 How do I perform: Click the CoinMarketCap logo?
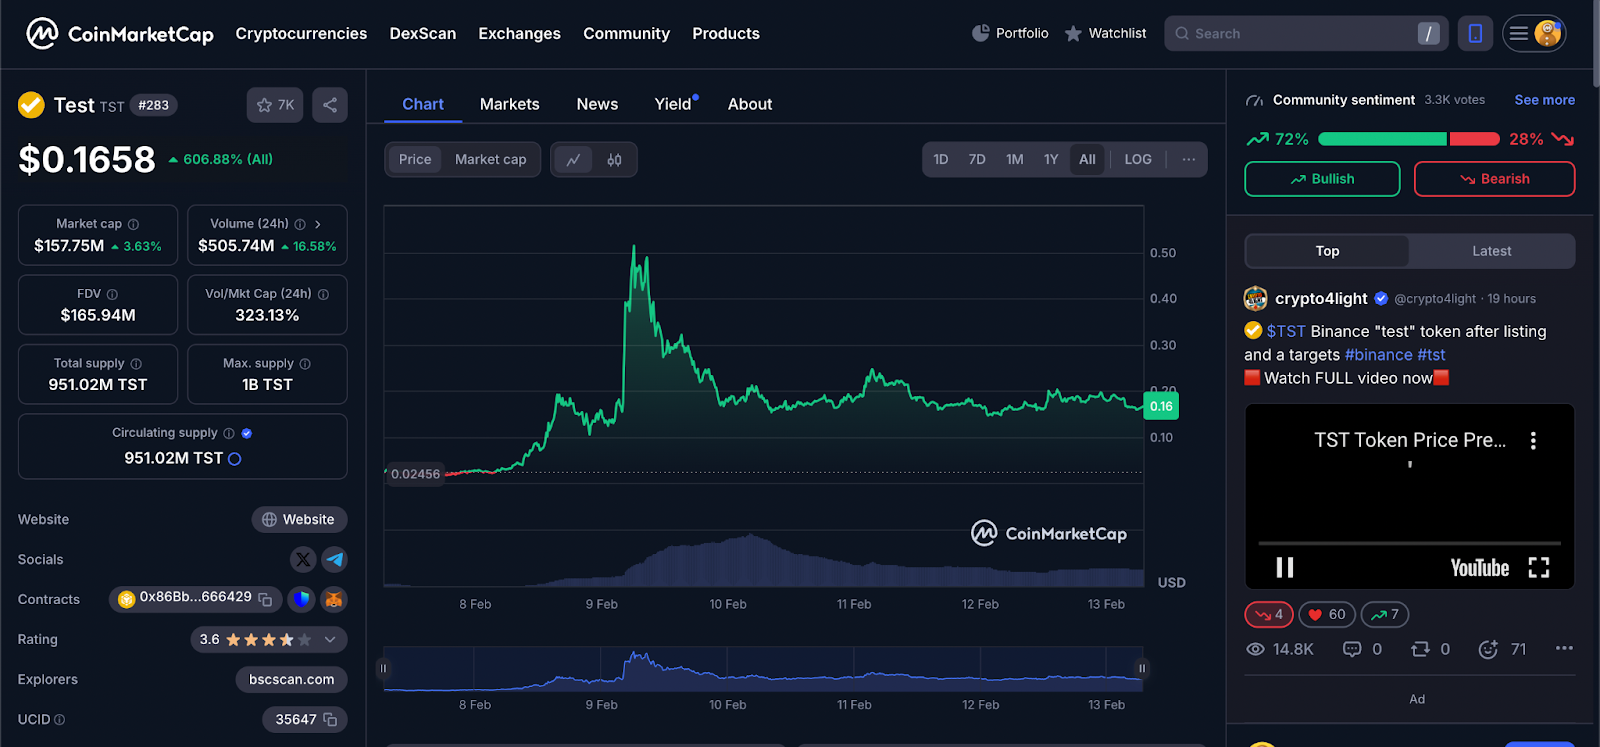[x=120, y=34]
